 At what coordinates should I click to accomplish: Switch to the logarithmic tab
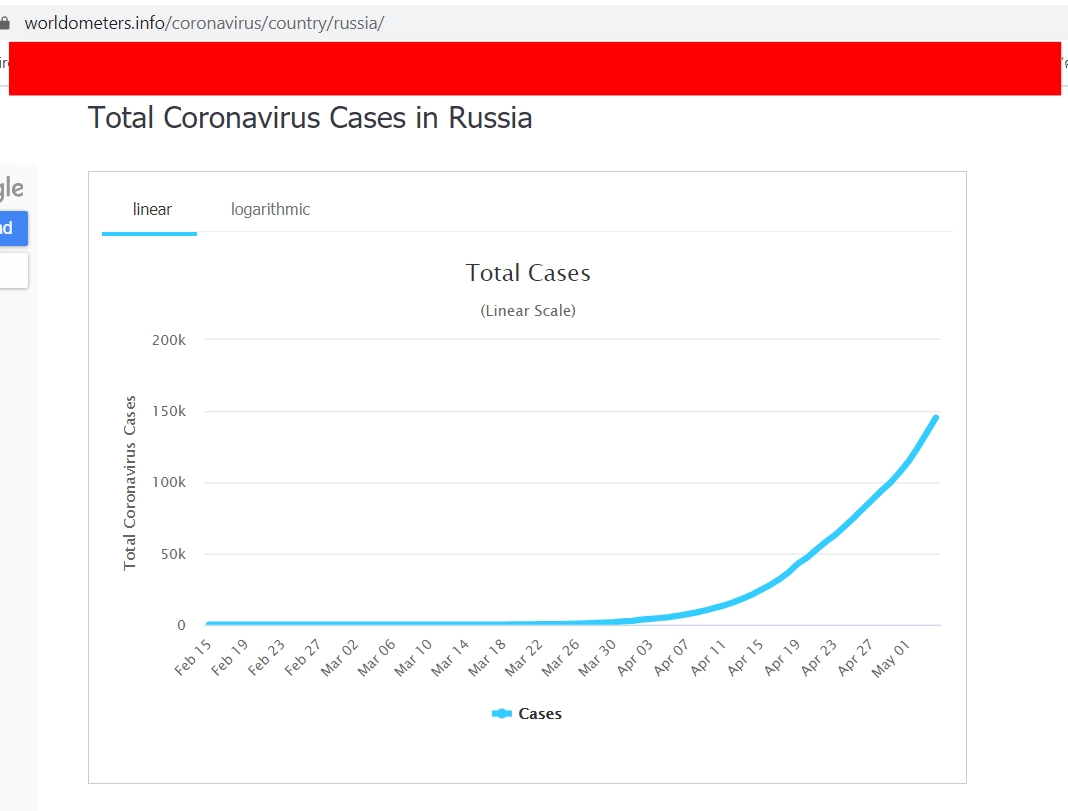[x=270, y=210]
